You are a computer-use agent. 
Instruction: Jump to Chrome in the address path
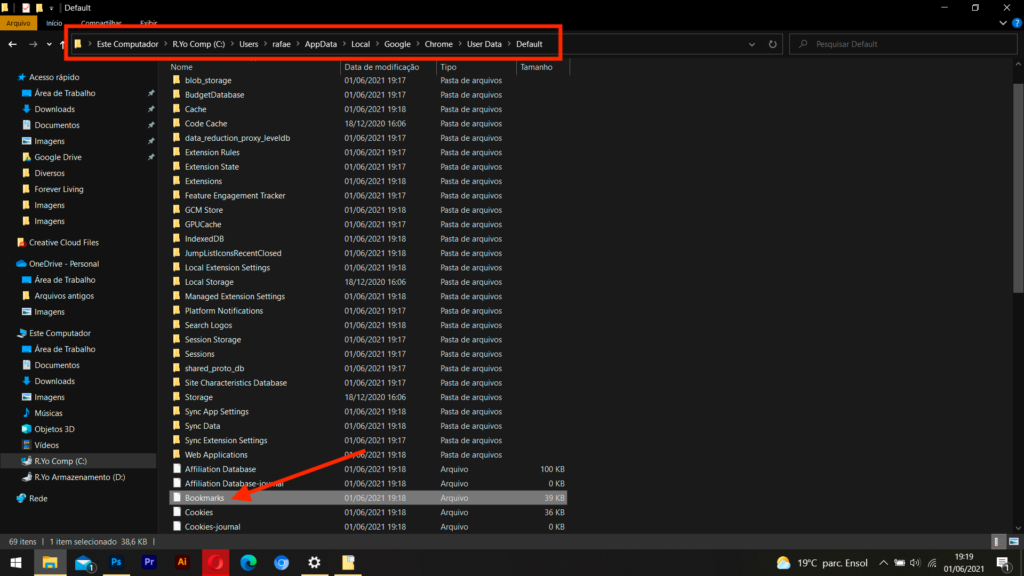(x=438, y=44)
